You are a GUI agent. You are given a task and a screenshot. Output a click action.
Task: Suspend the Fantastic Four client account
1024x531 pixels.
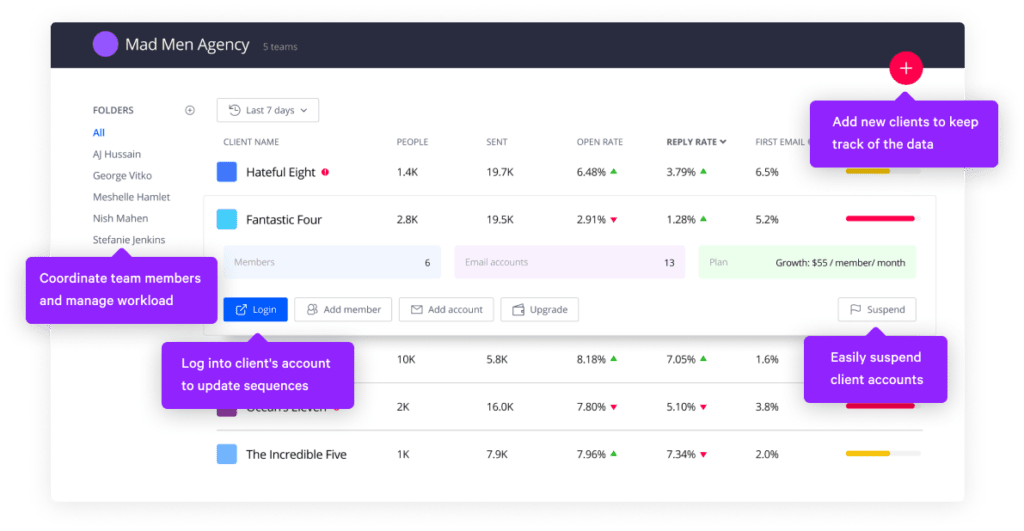pos(876,310)
